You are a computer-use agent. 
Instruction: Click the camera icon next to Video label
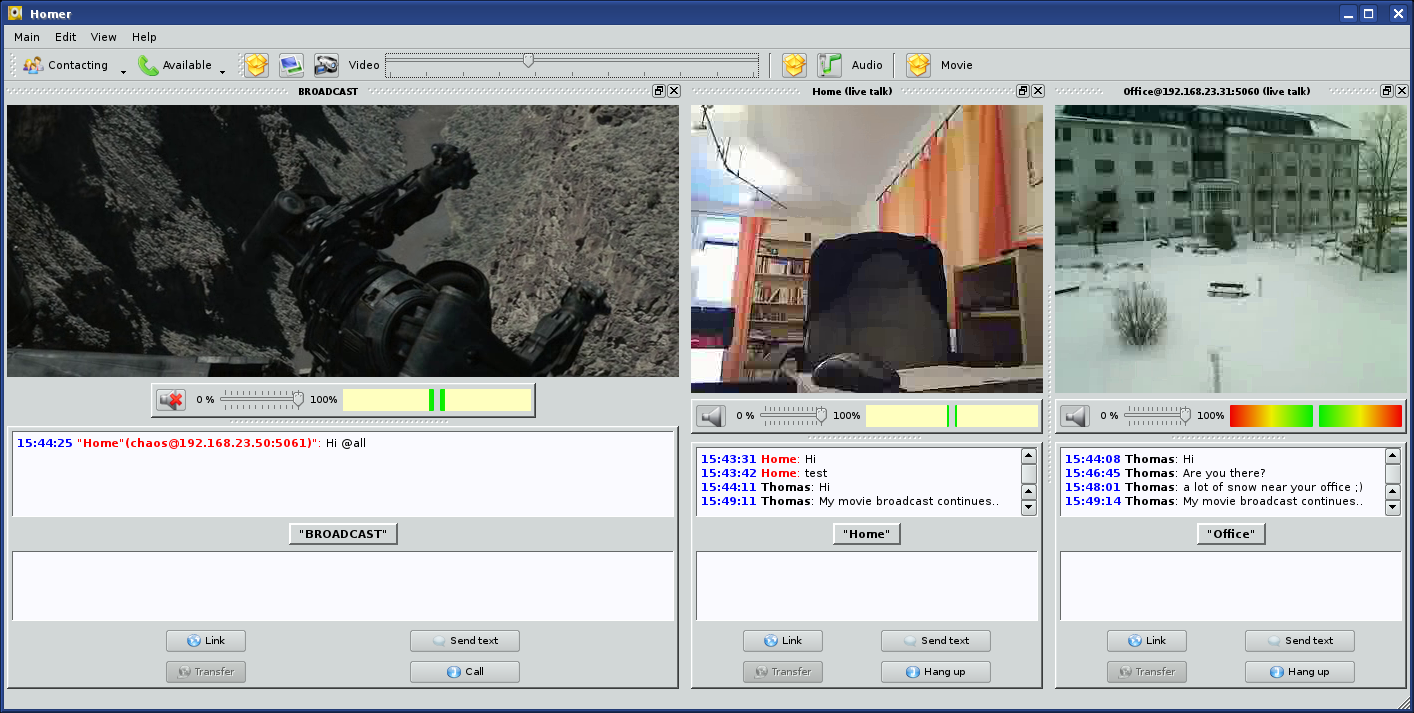point(326,65)
